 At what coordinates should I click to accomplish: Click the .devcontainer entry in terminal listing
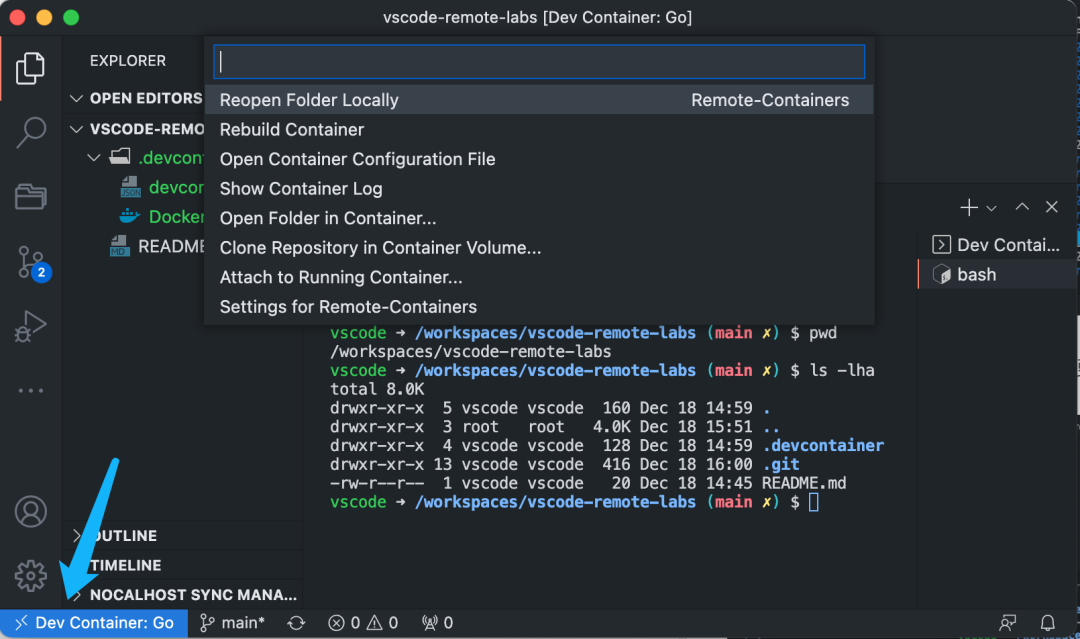tap(823, 446)
